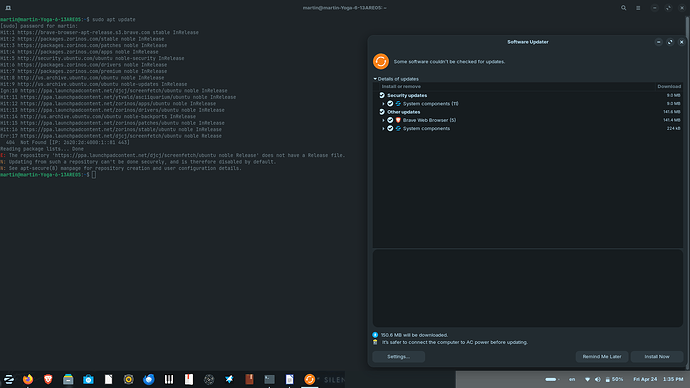
Task: Click the 141.4 MB download size cell
Action: point(672,120)
